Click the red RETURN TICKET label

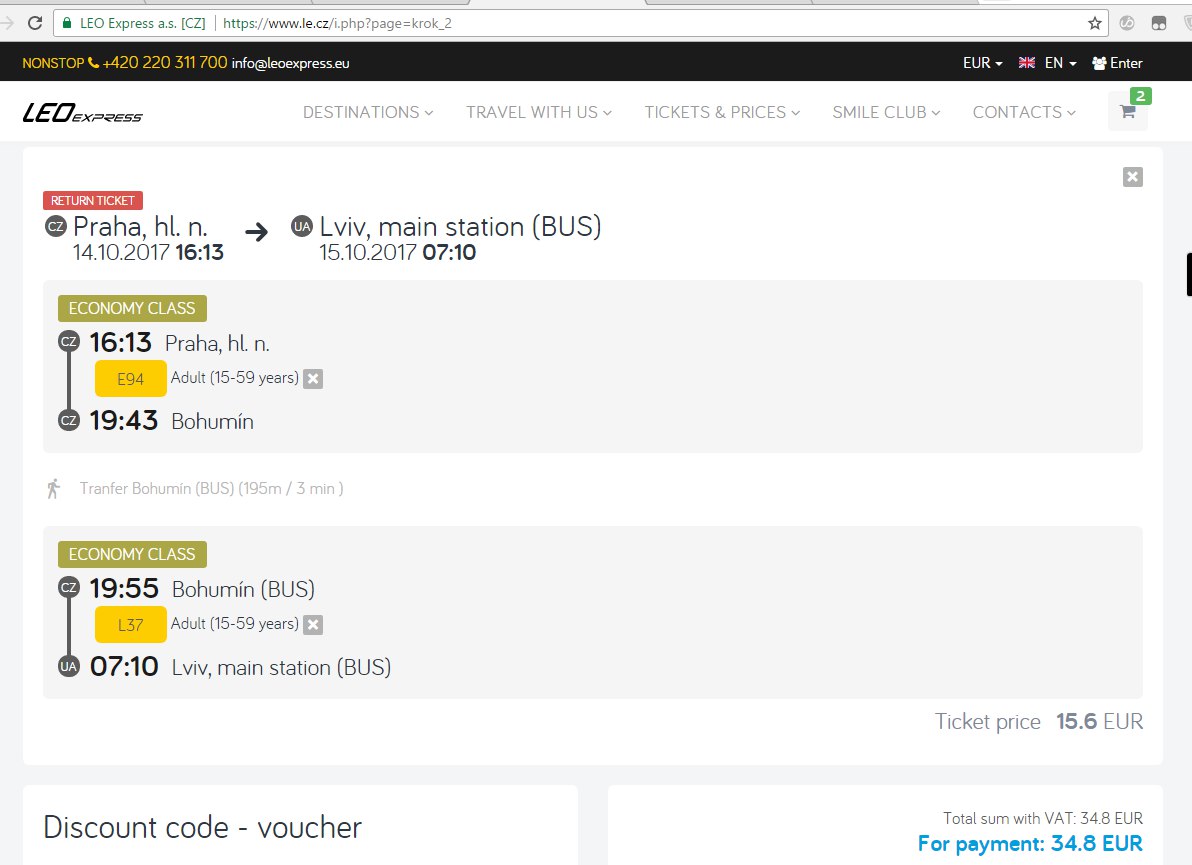(93, 201)
